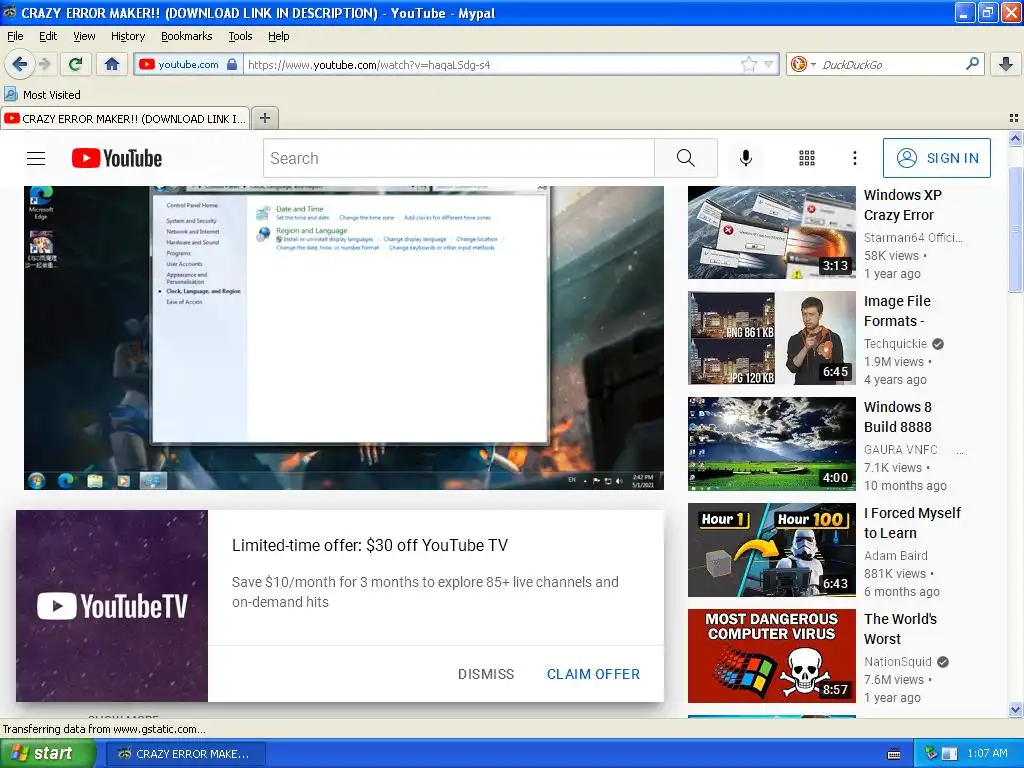Open the Windows XP Crazy Error title

coord(903,205)
